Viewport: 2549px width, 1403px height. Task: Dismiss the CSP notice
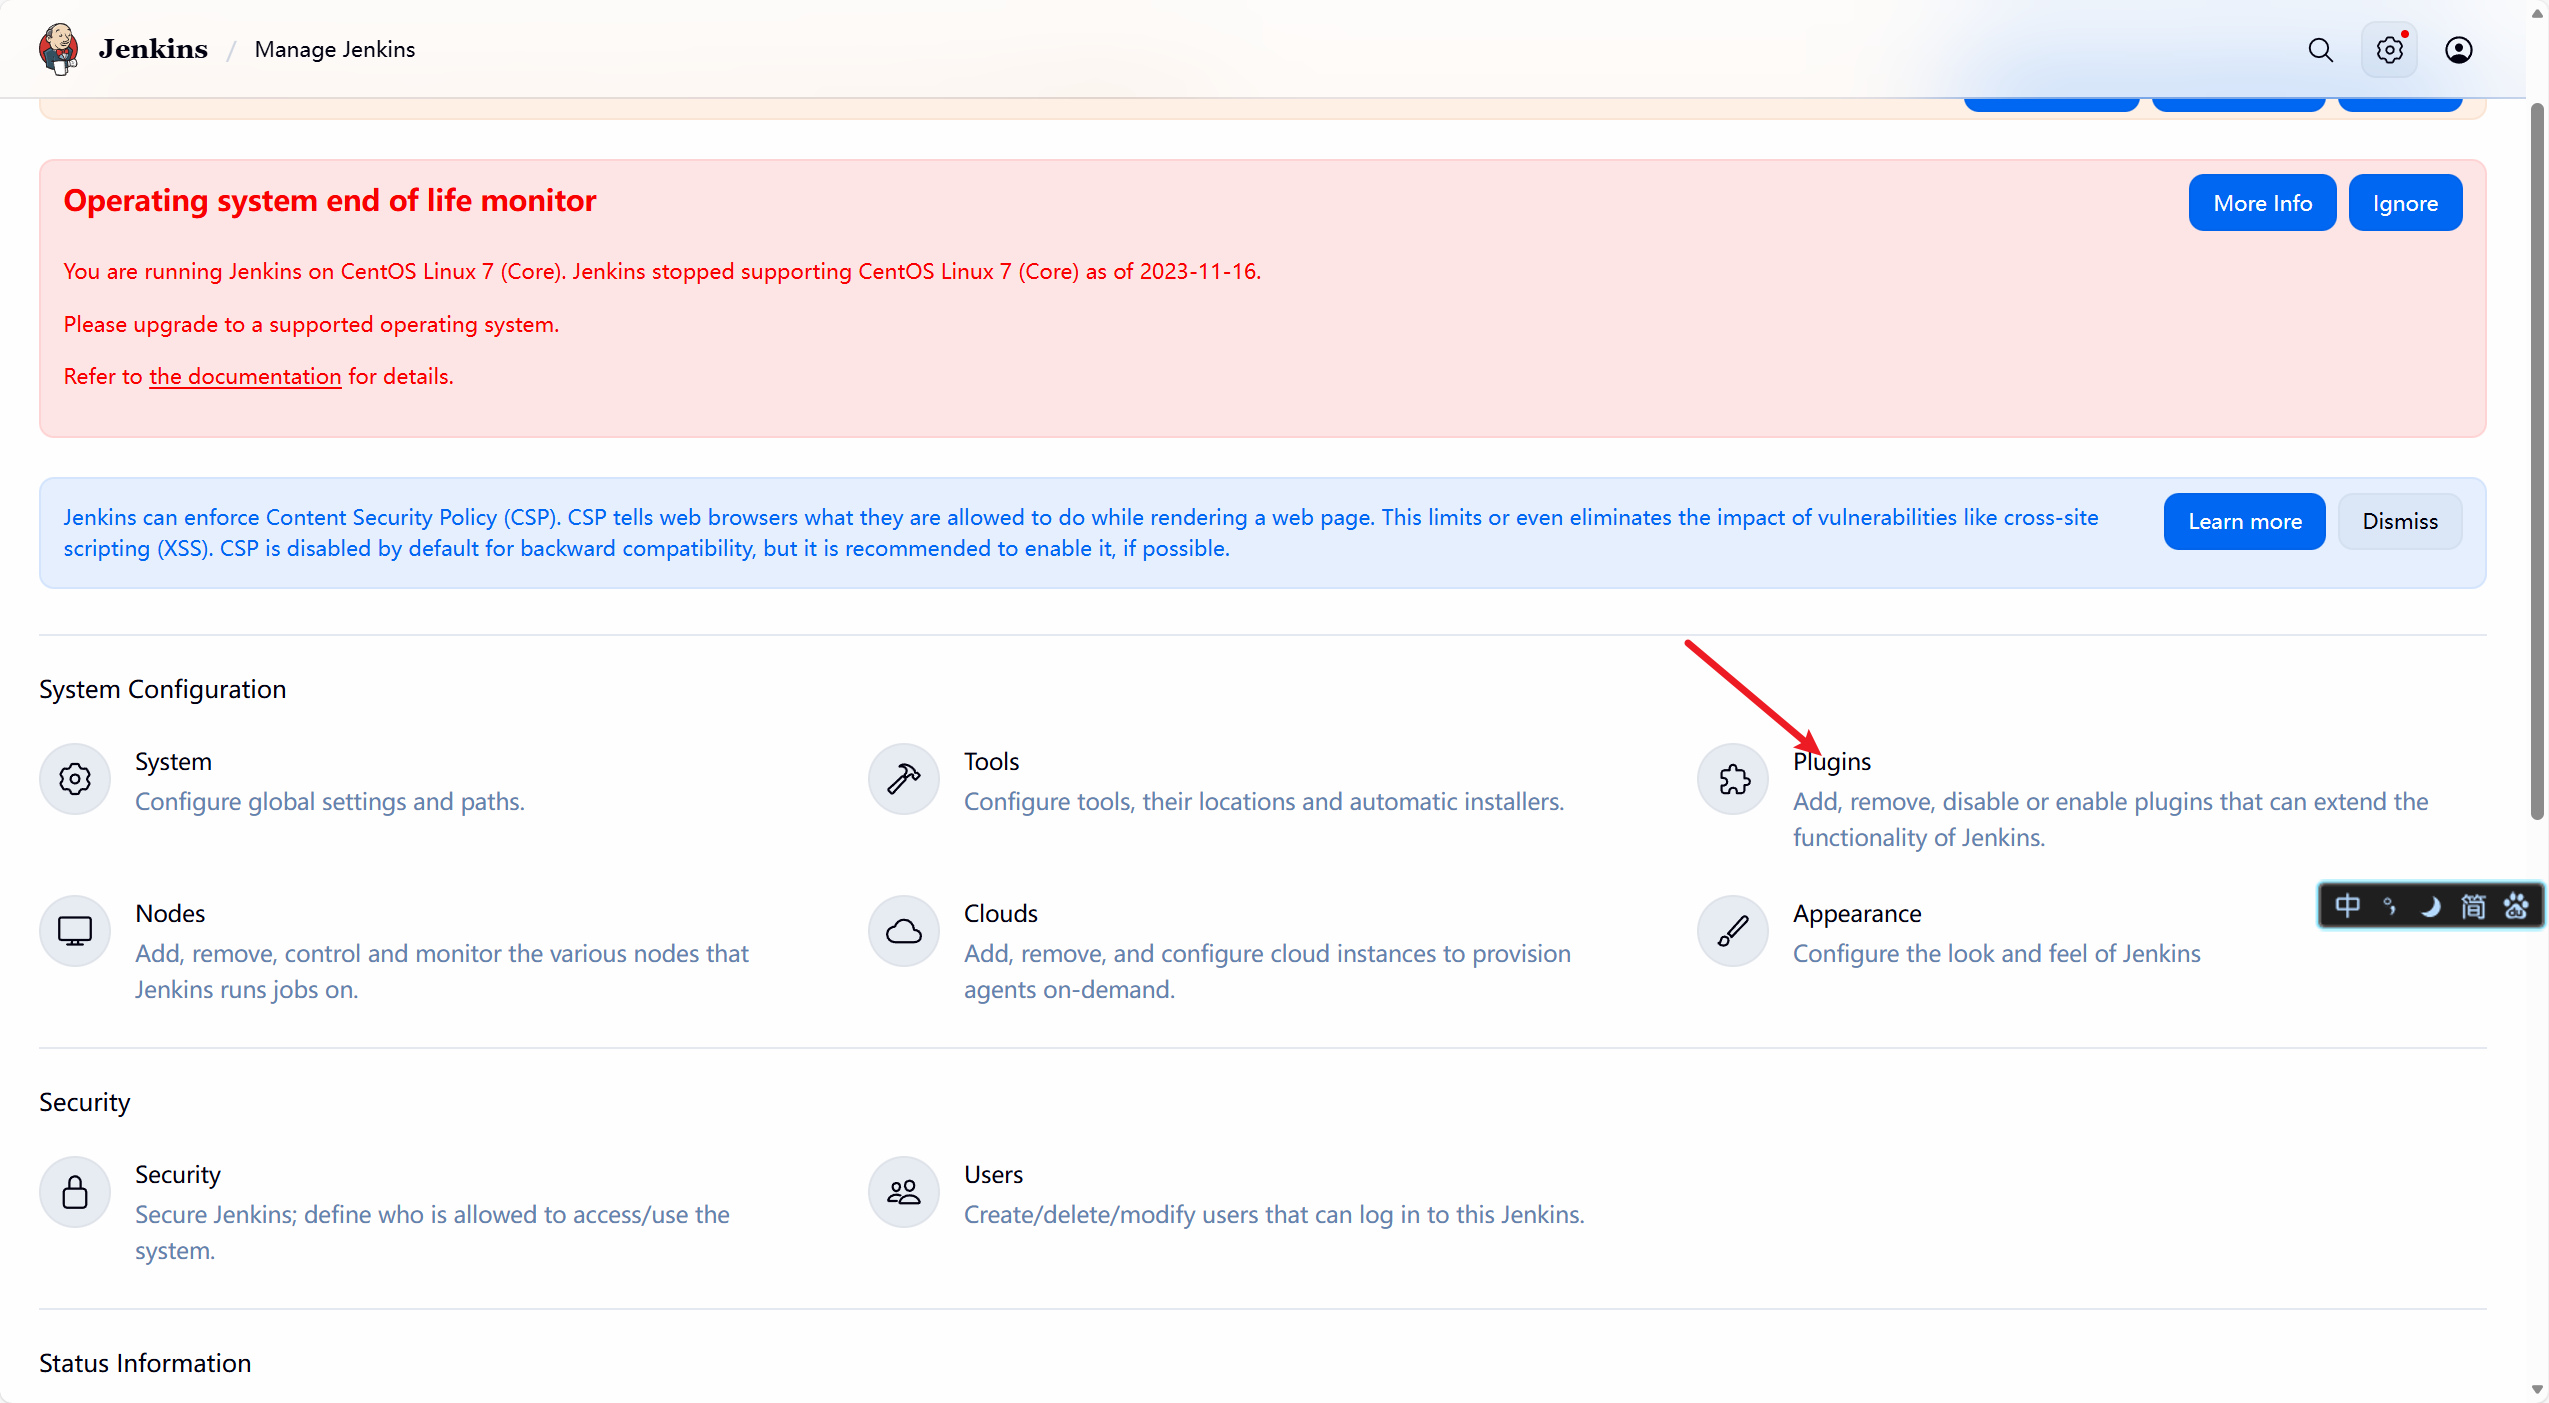coord(2399,521)
